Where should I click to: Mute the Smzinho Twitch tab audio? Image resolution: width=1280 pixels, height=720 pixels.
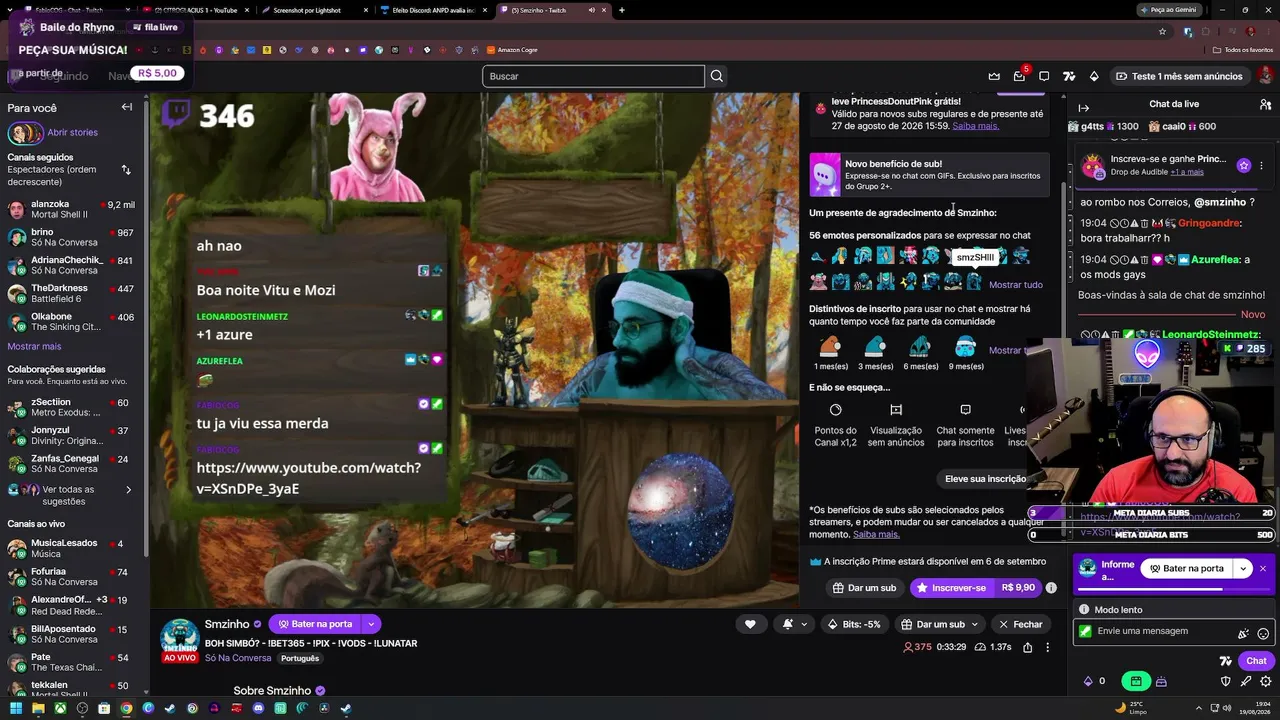[x=591, y=10]
